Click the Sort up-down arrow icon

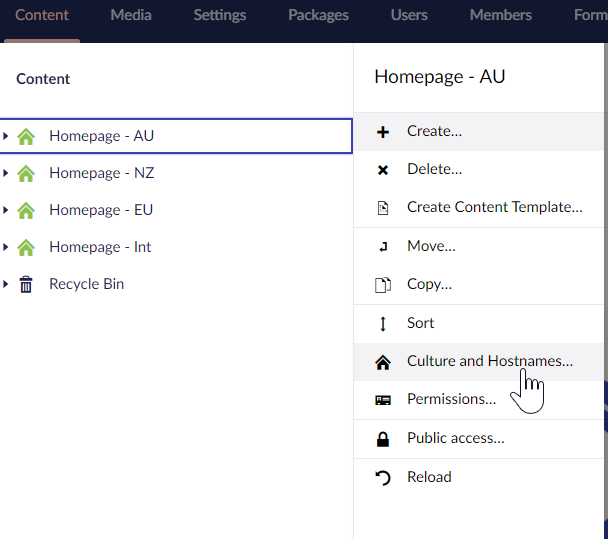pyautogui.click(x=383, y=324)
